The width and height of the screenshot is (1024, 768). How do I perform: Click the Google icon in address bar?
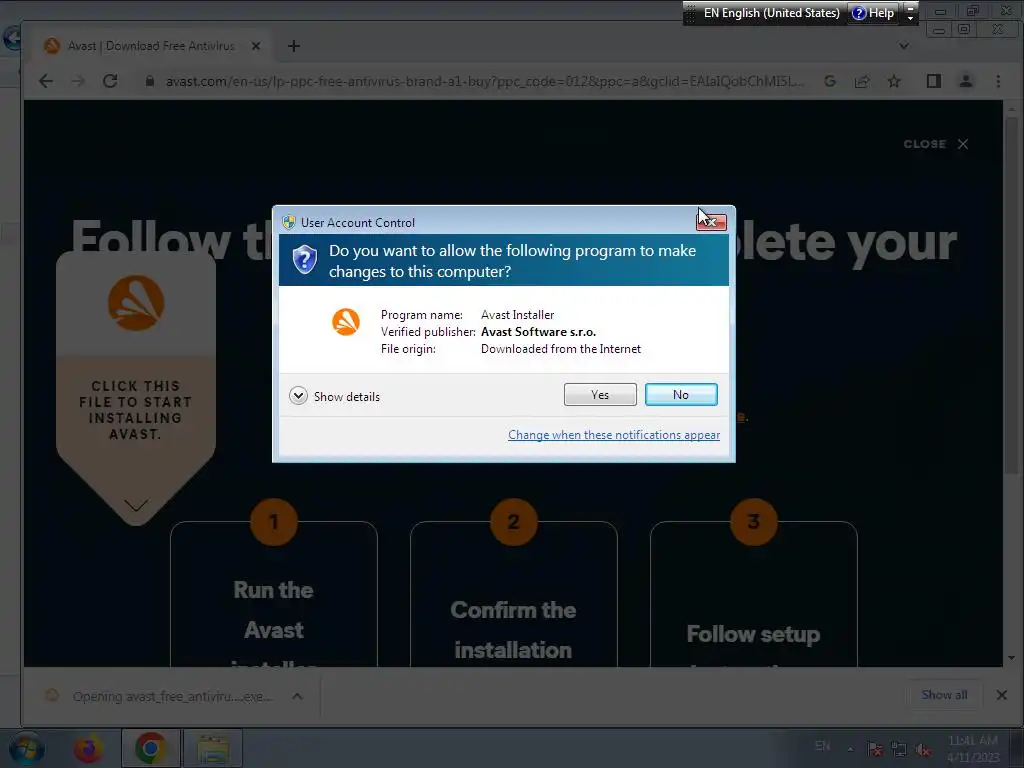(830, 81)
